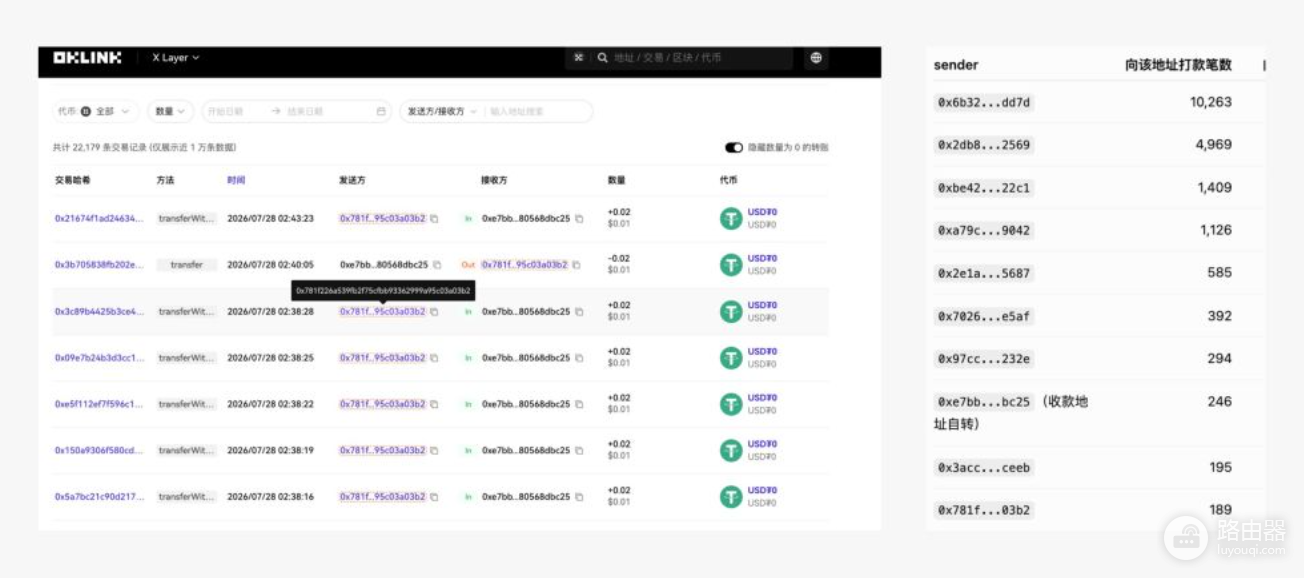The image size is (1304, 578).
Task: Select sender 0x2db8...2569 in the side table
Action: pyautogui.click(x=984, y=145)
